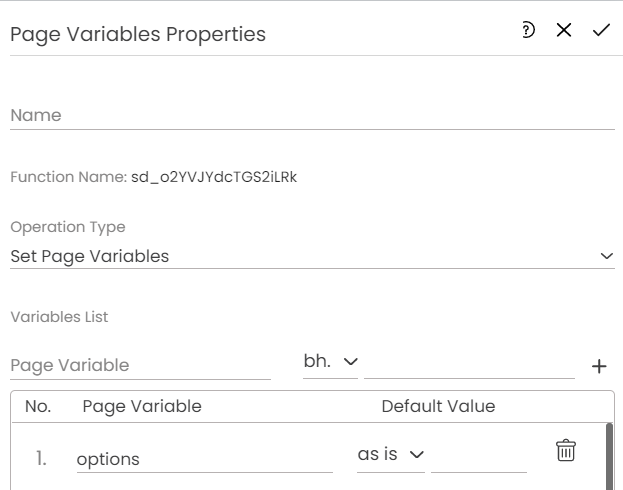Expand the "bh." scope dropdown

tap(330, 361)
